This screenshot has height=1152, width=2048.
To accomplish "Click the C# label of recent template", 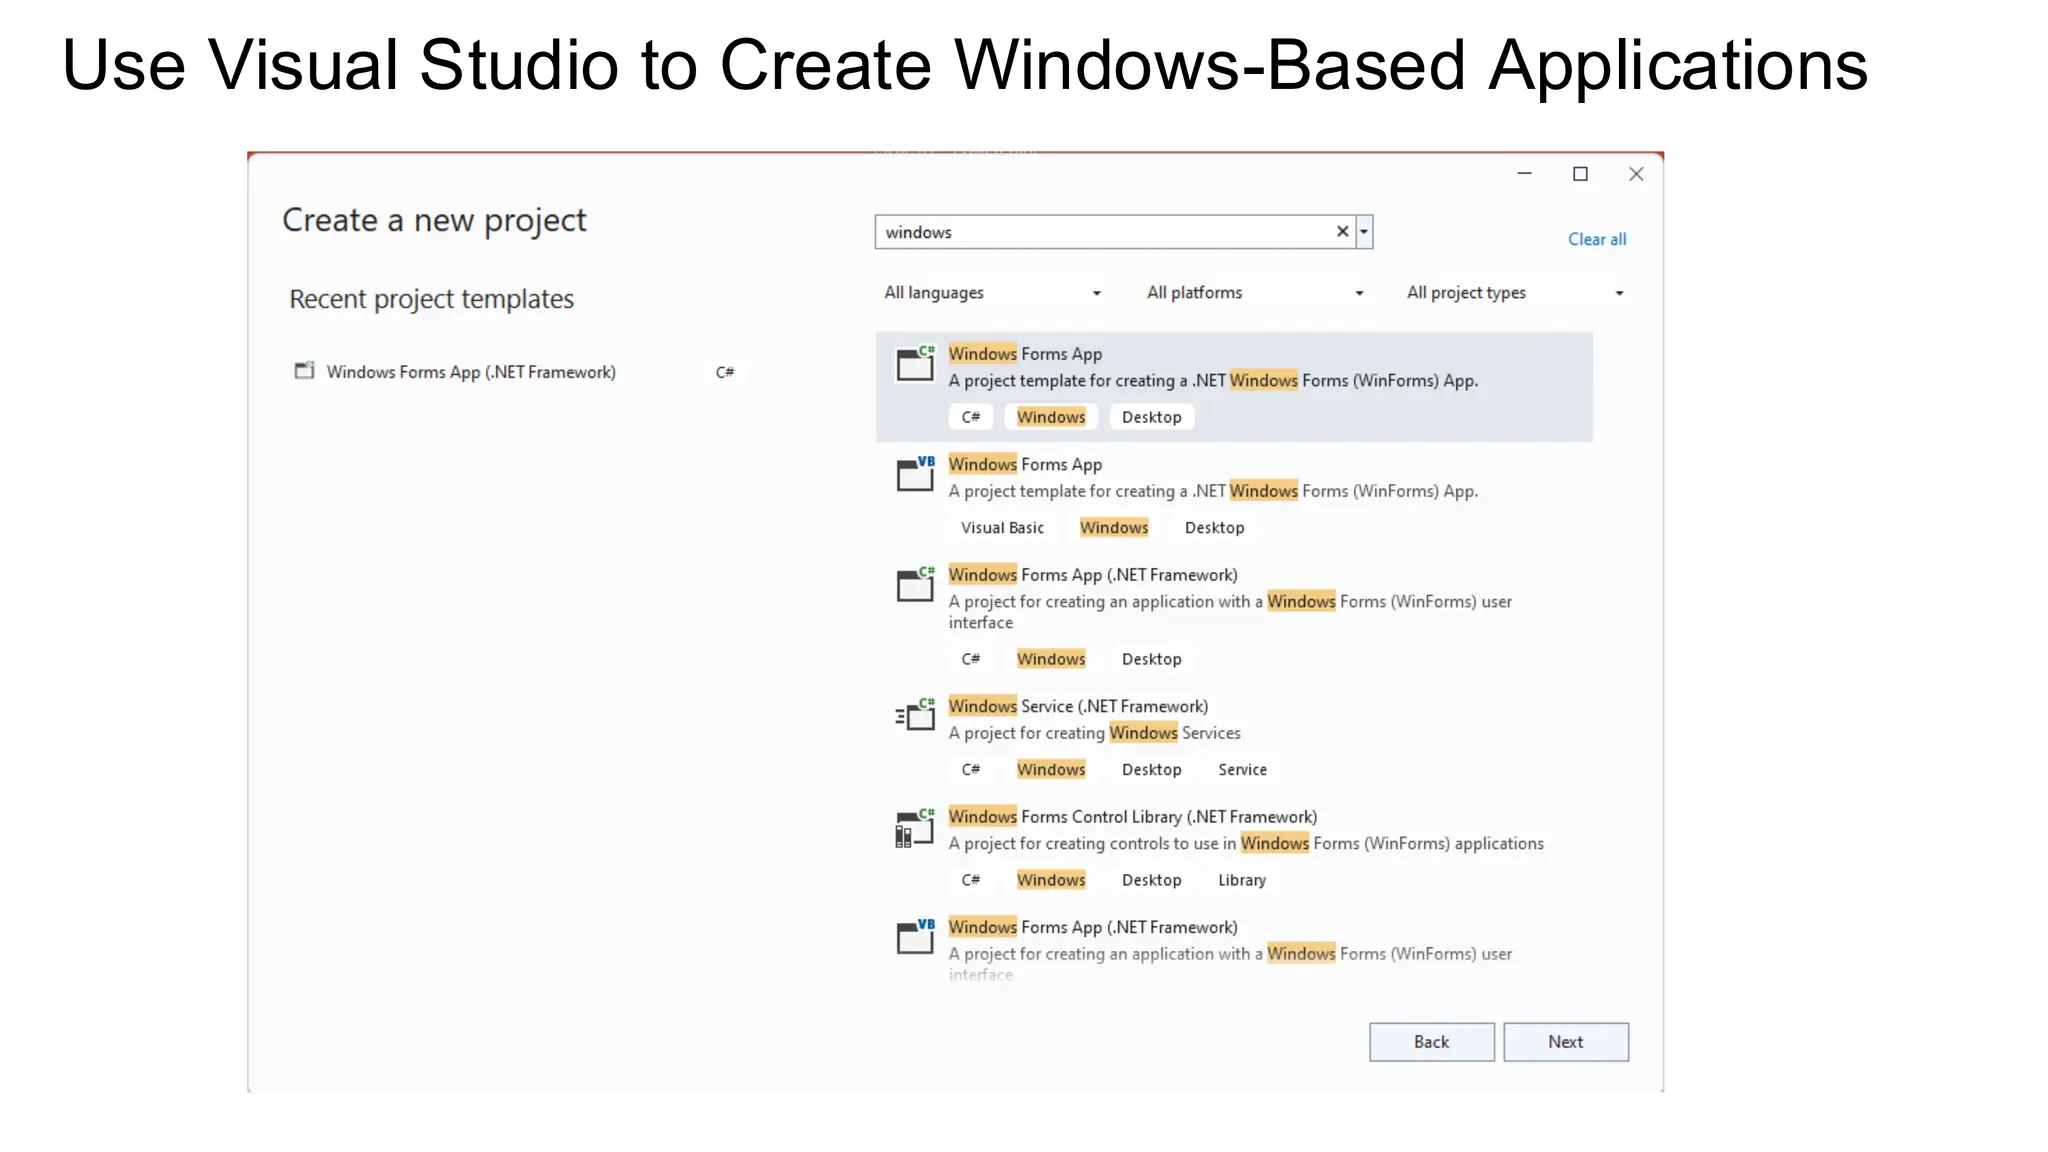I will point(725,372).
